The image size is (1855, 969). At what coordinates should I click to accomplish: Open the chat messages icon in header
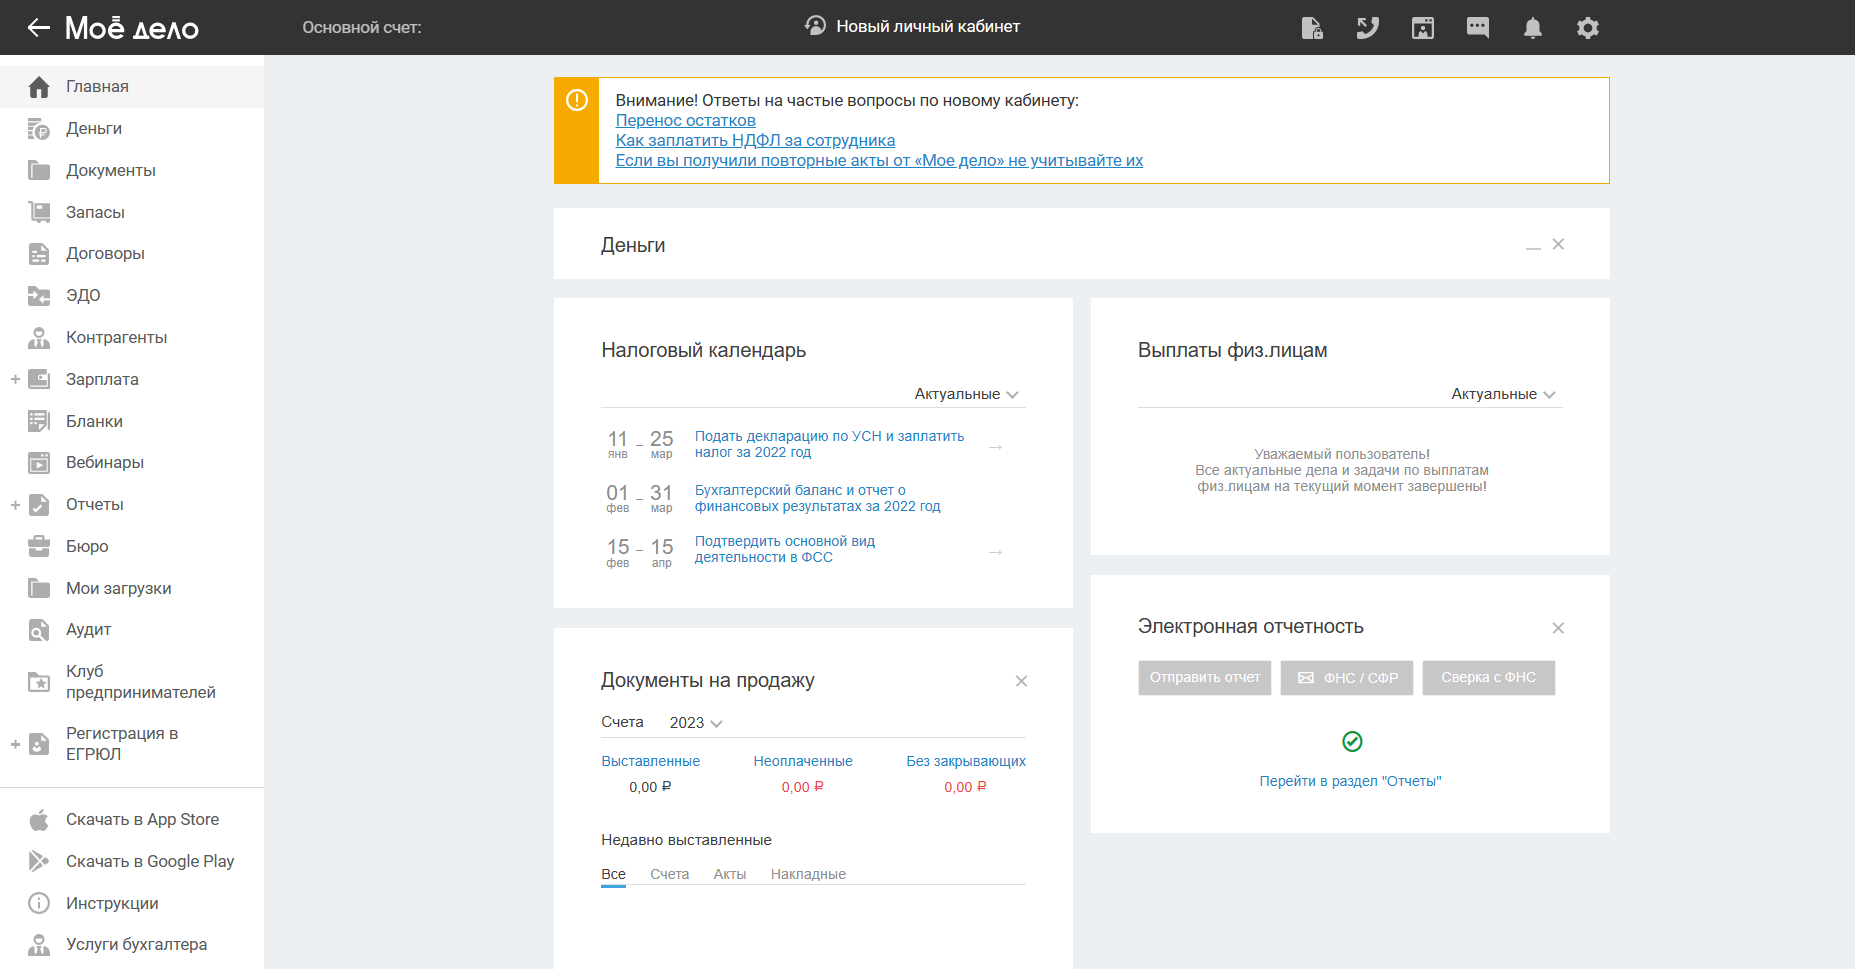pyautogui.click(x=1477, y=28)
